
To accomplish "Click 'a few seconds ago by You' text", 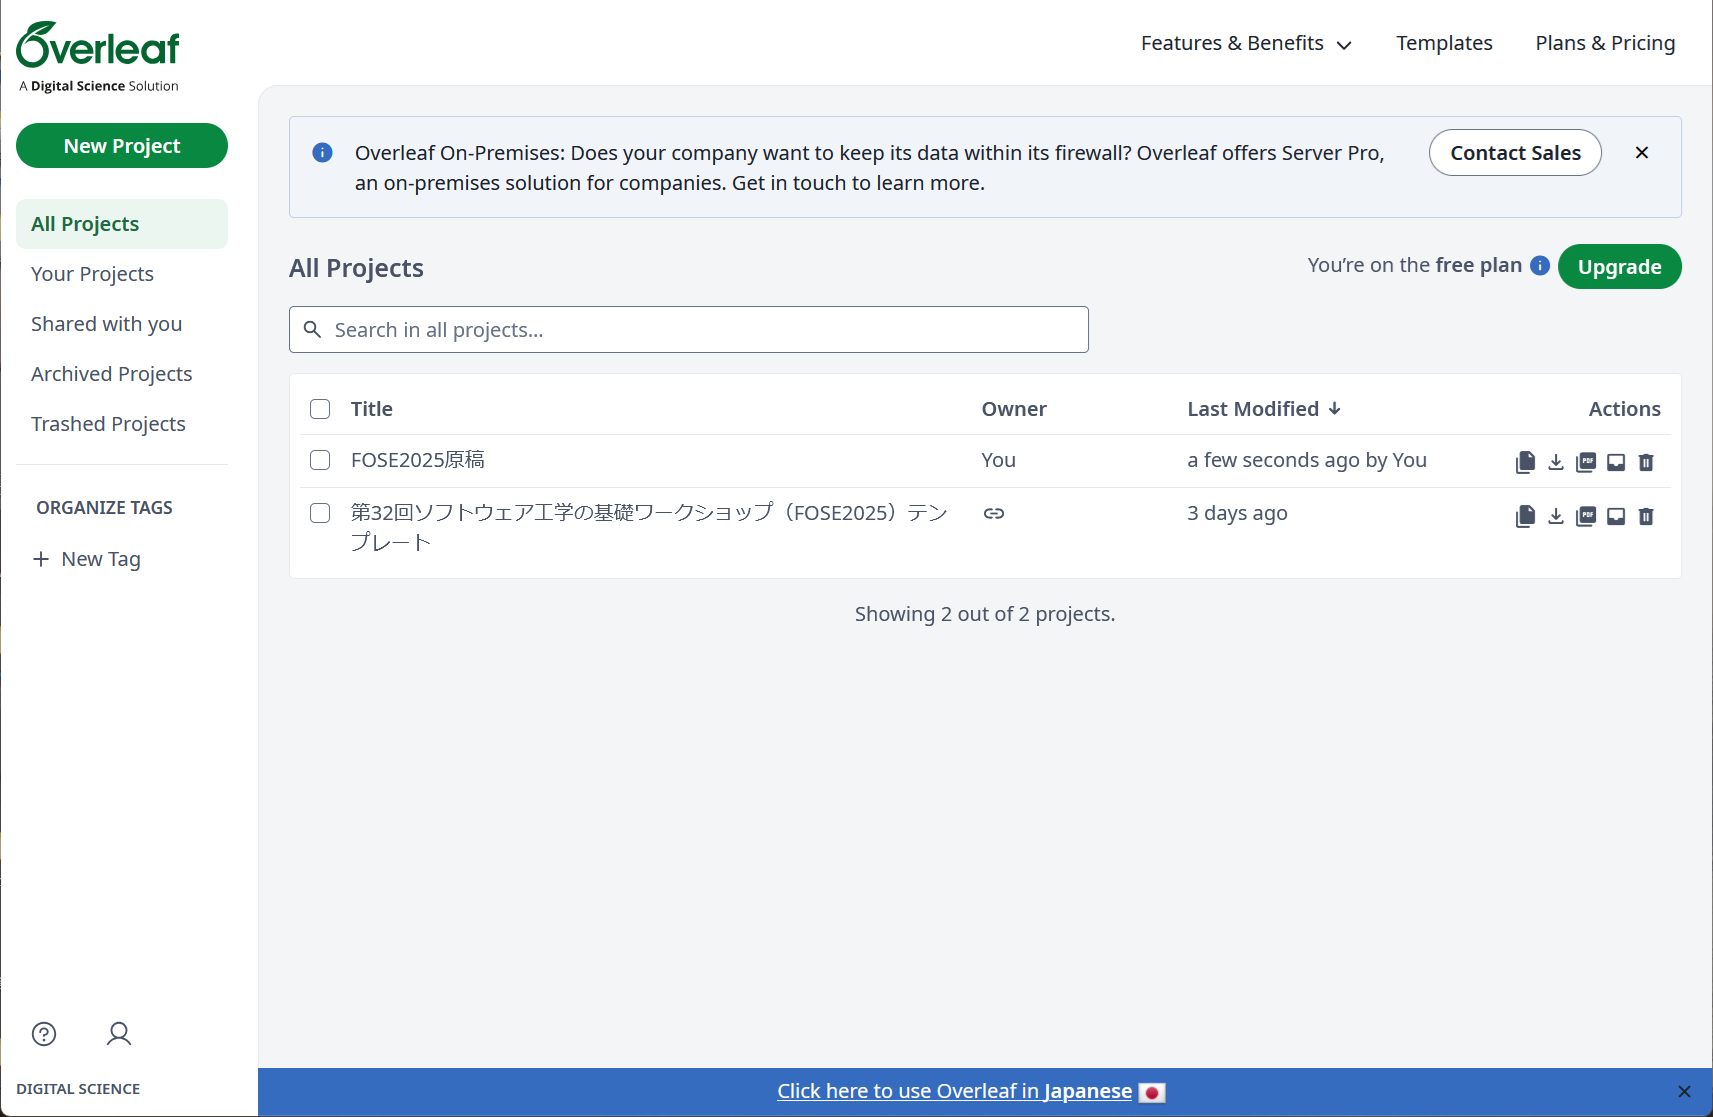I will (1306, 460).
